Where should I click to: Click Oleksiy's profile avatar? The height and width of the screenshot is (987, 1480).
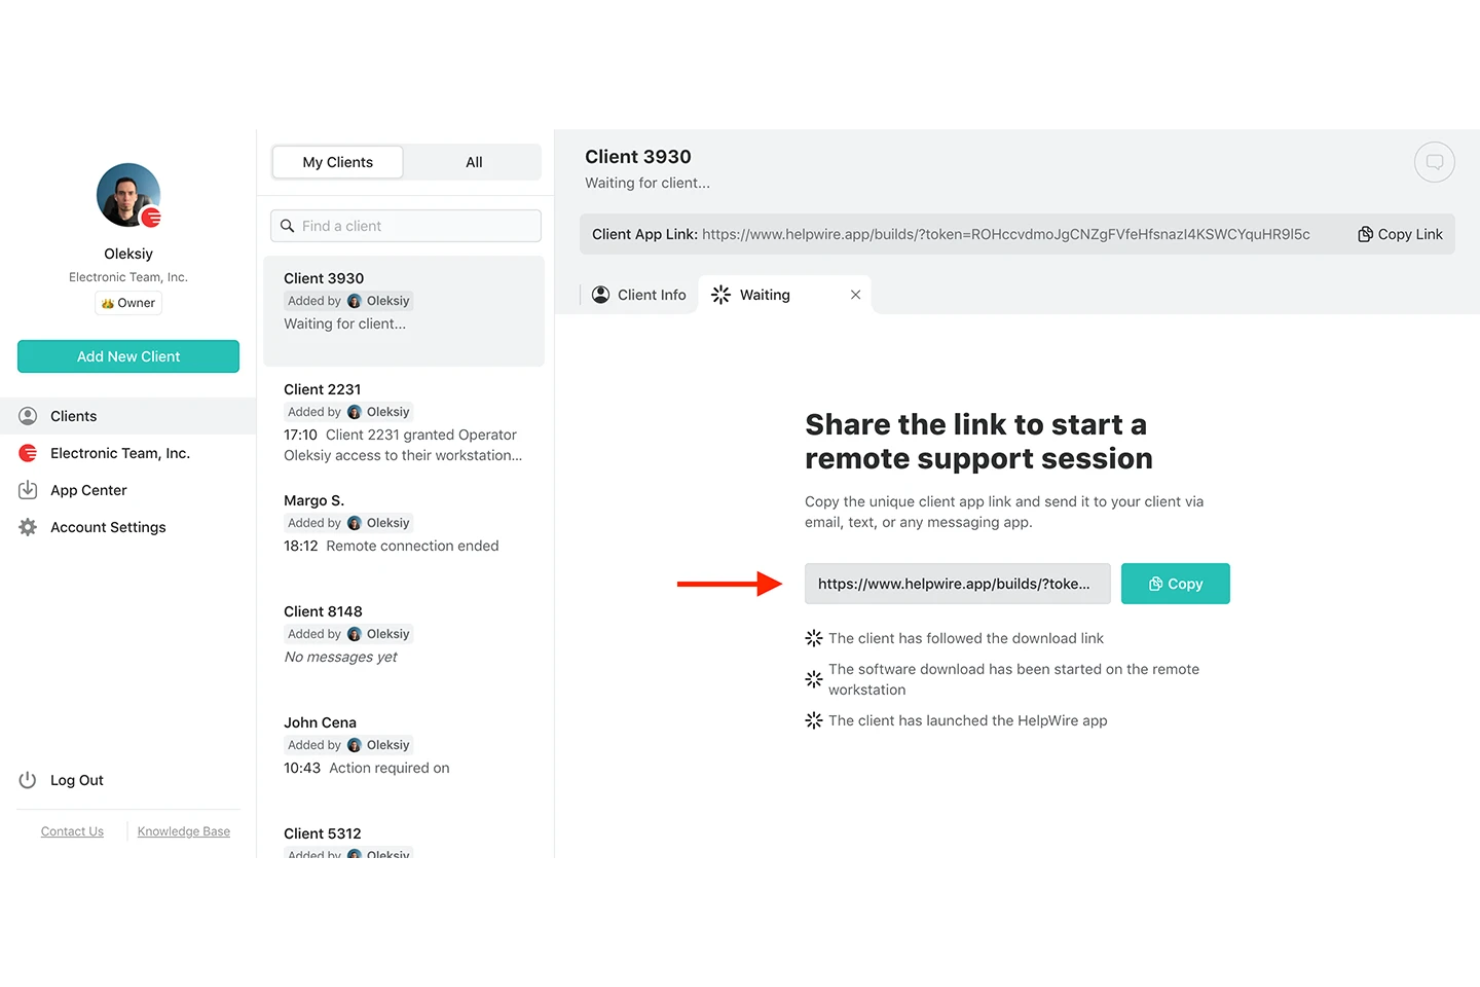128,195
